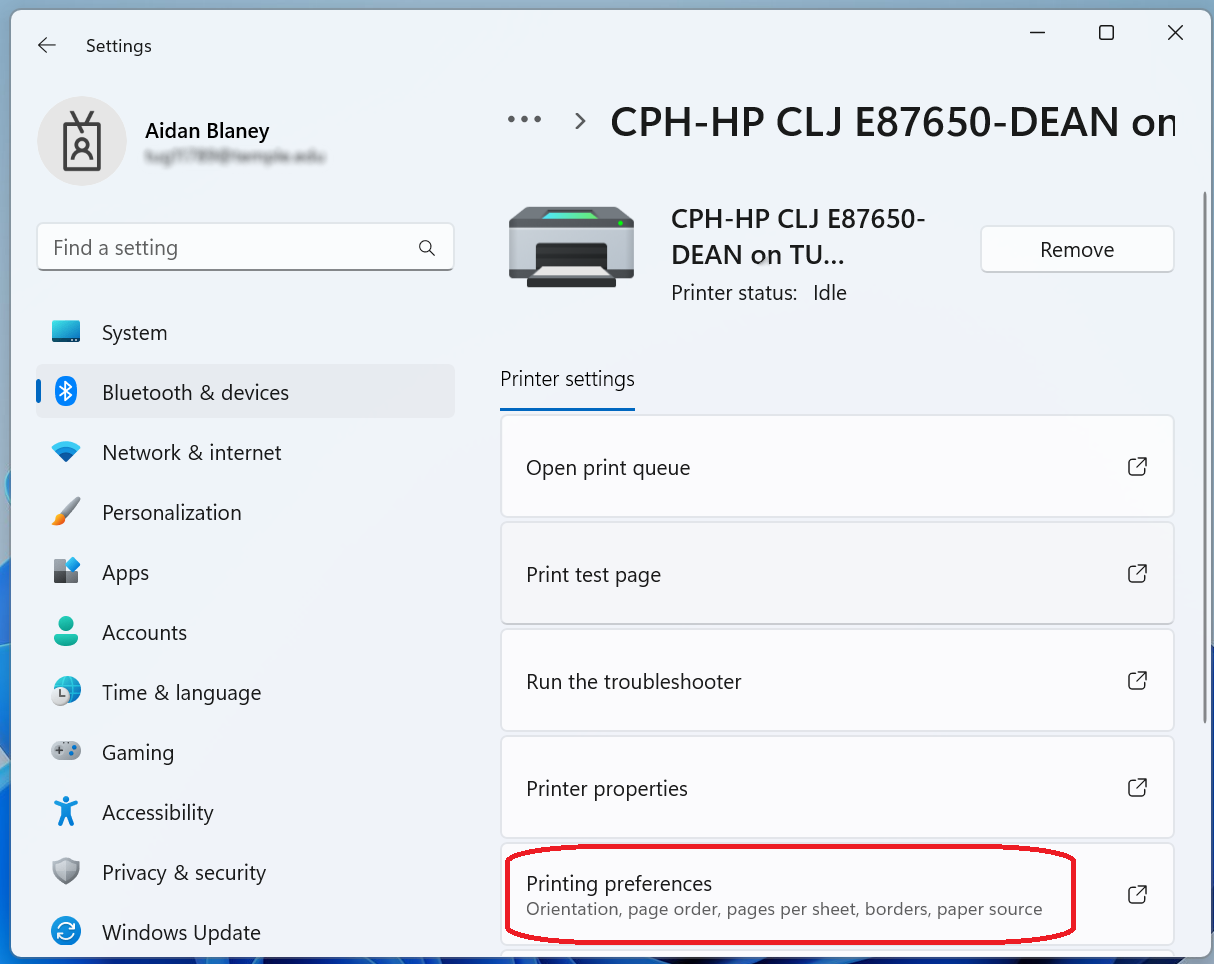Click the Windows Update sync icon
The height and width of the screenshot is (964, 1214).
coord(66,932)
